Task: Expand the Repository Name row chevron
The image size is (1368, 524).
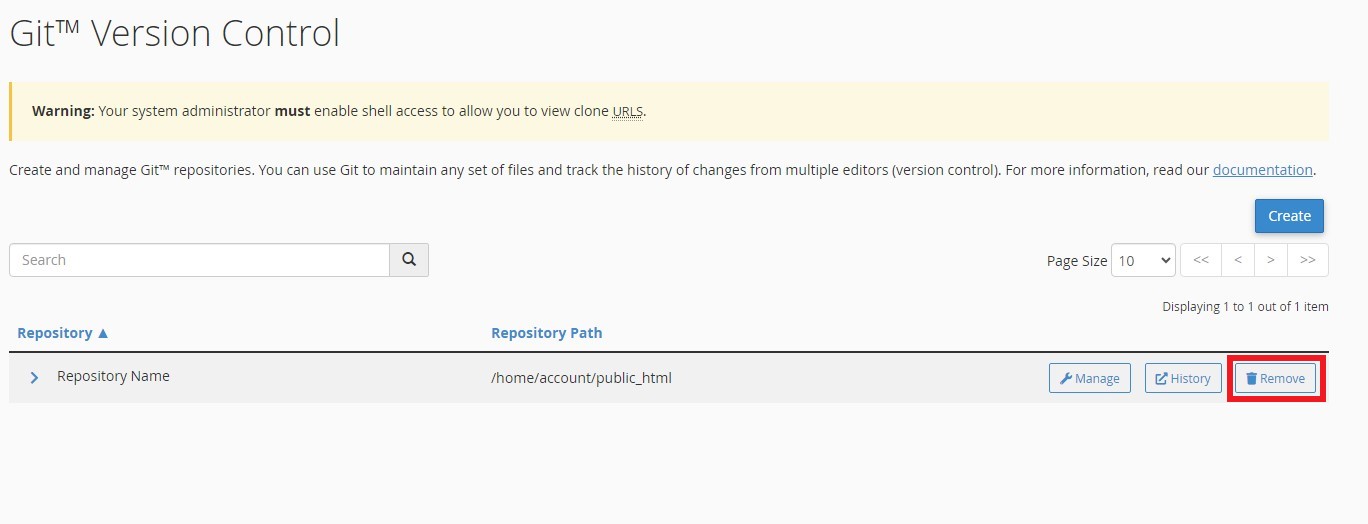Action: tap(34, 378)
